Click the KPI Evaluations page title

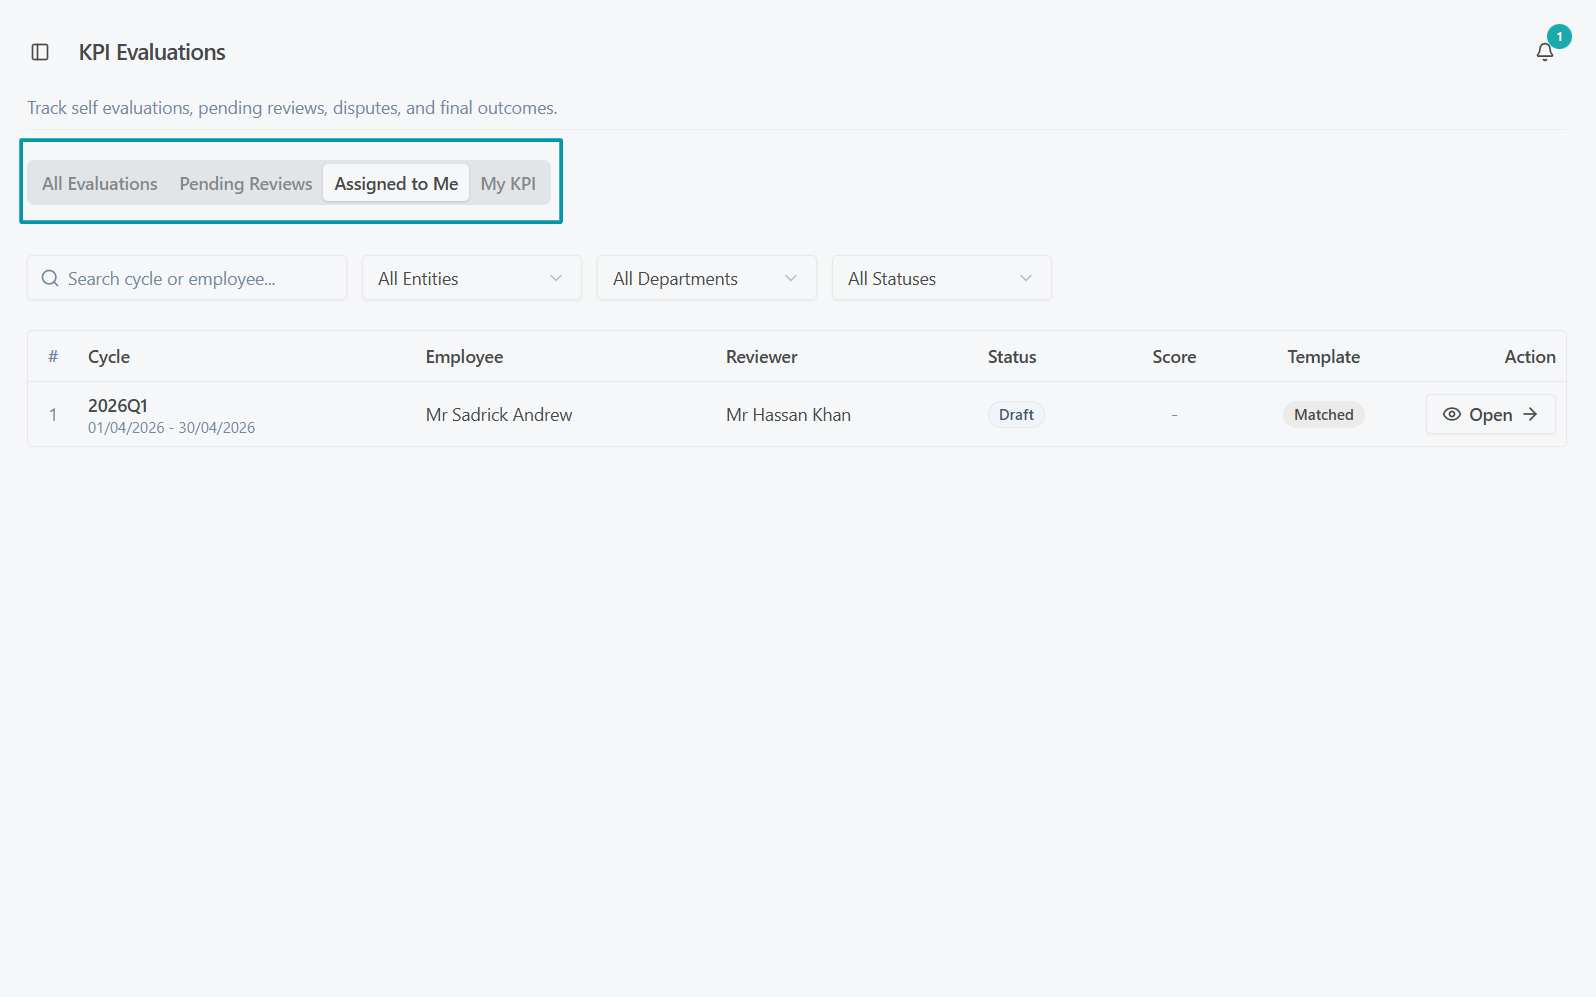pos(152,52)
